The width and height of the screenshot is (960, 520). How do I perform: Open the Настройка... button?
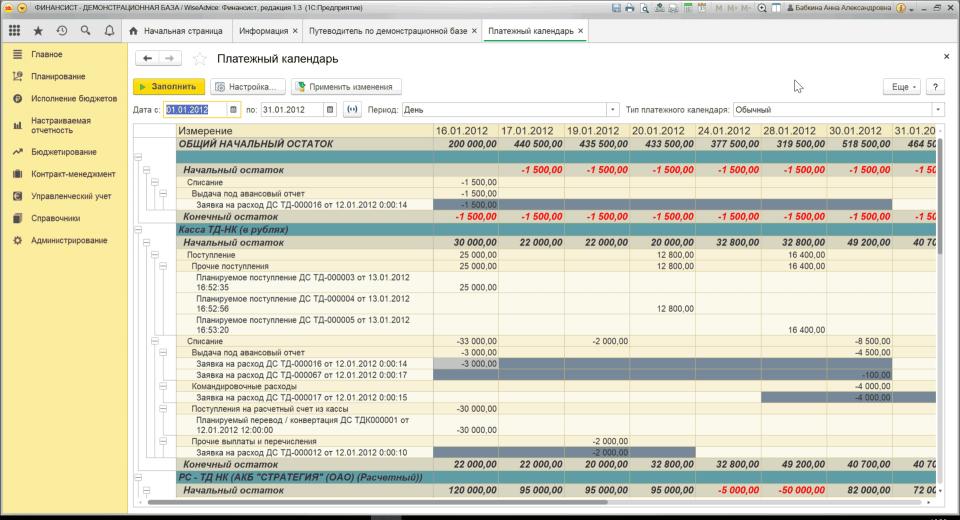click(x=249, y=86)
